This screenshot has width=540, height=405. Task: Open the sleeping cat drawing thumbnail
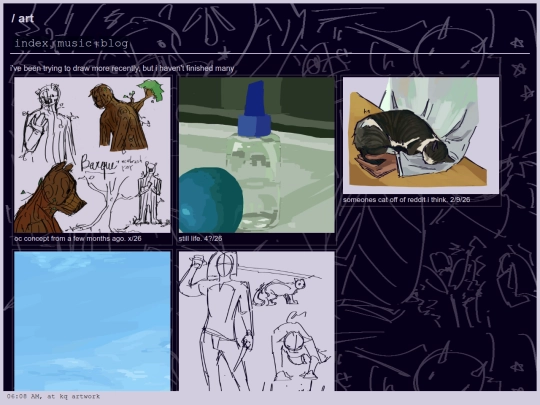point(421,135)
